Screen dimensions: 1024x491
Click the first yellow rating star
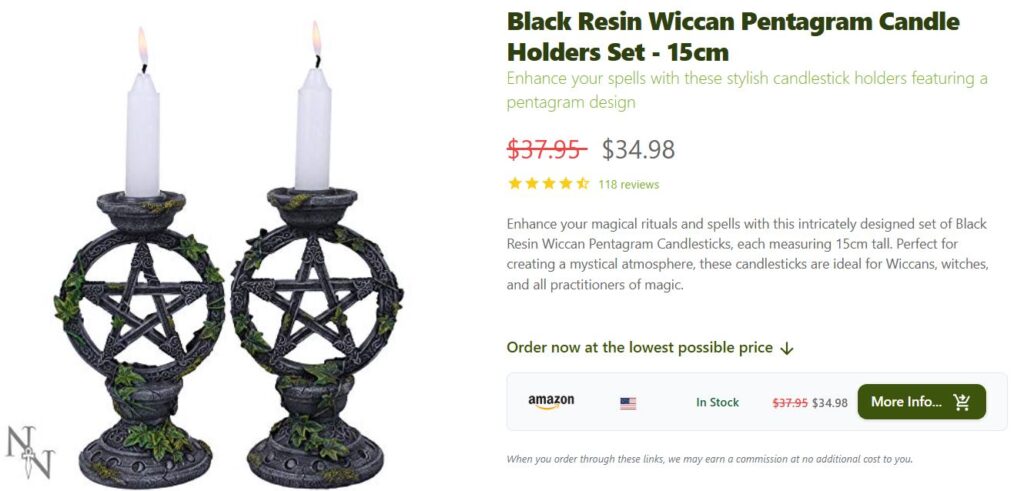[515, 183]
